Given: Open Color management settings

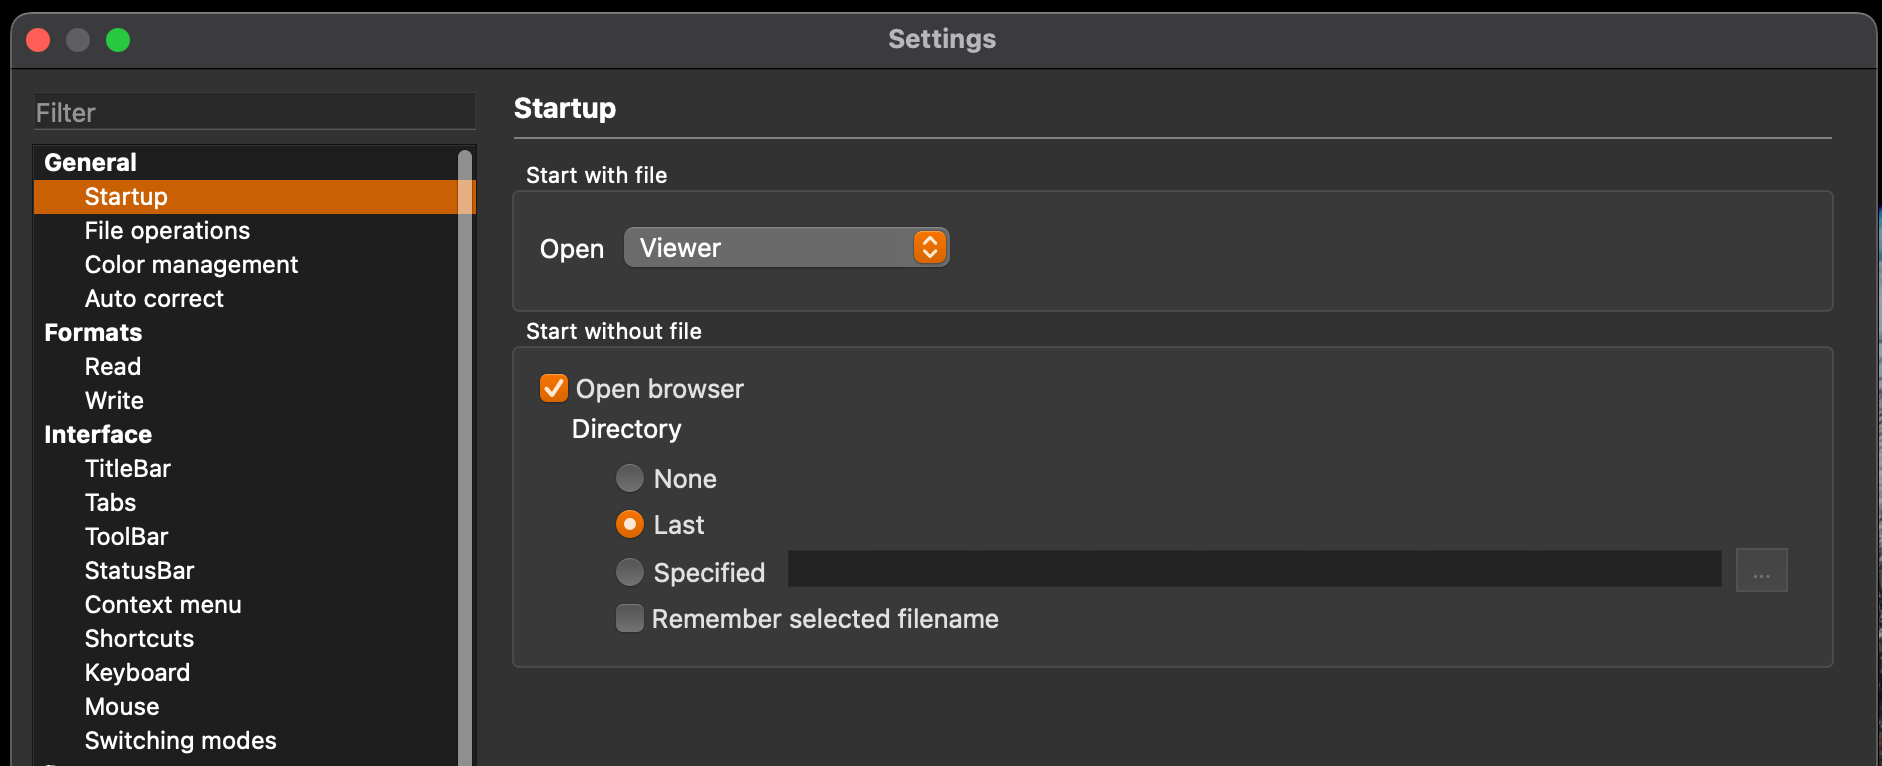Looking at the screenshot, I should click(191, 265).
